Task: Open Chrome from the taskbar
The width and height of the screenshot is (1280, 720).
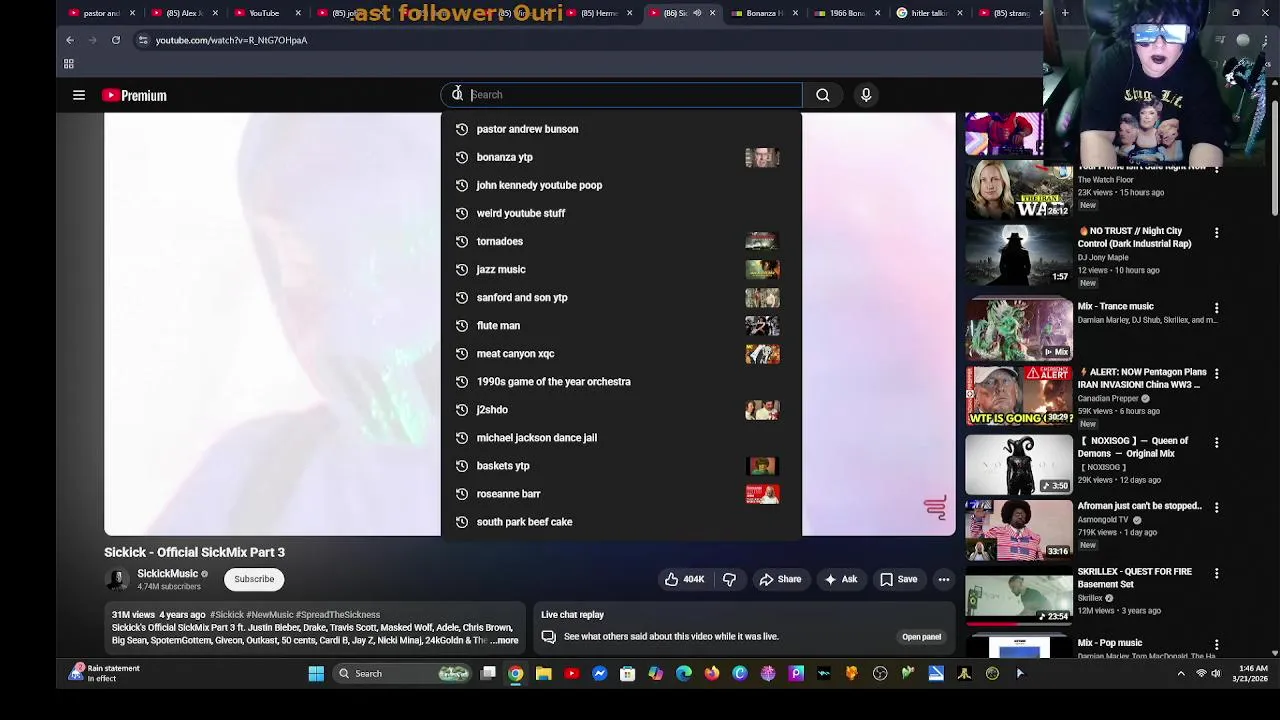Action: click(515, 673)
